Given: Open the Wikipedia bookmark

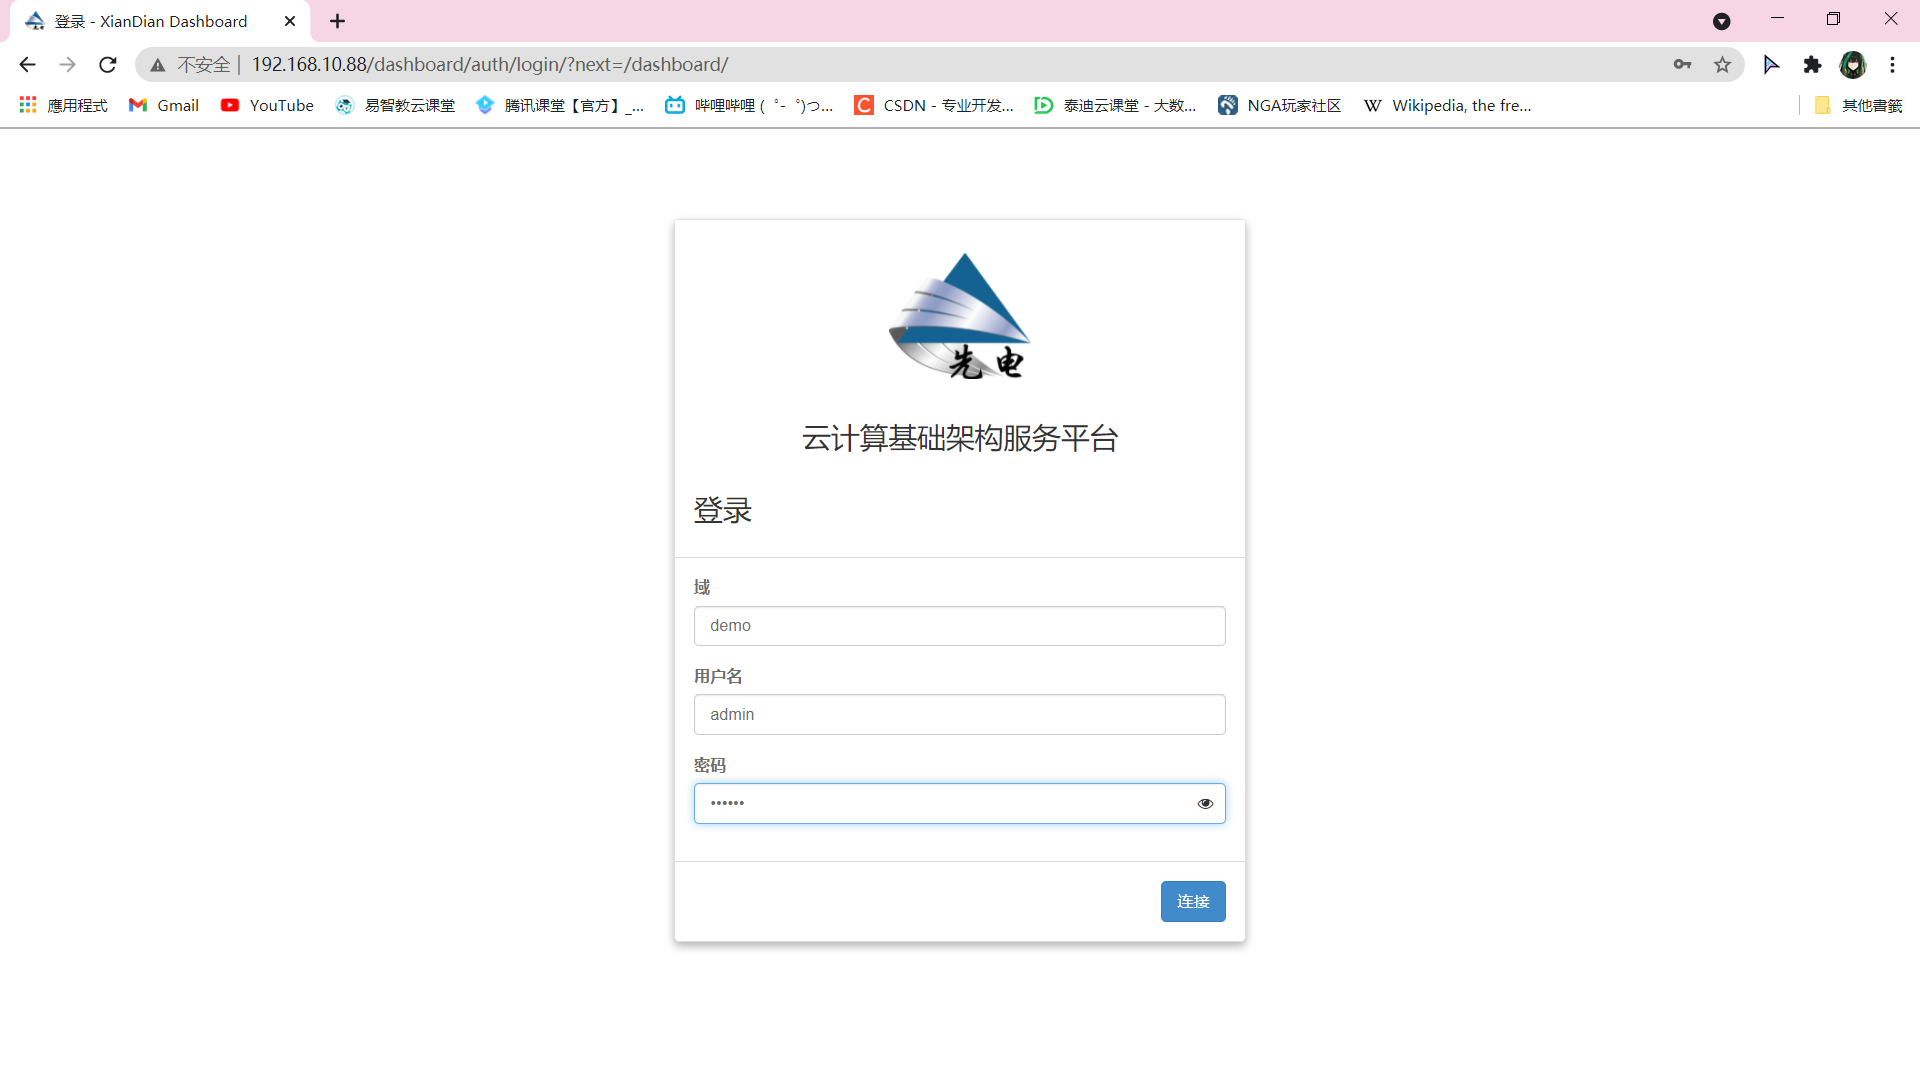Looking at the screenshot, I should tap(1447, 105).
